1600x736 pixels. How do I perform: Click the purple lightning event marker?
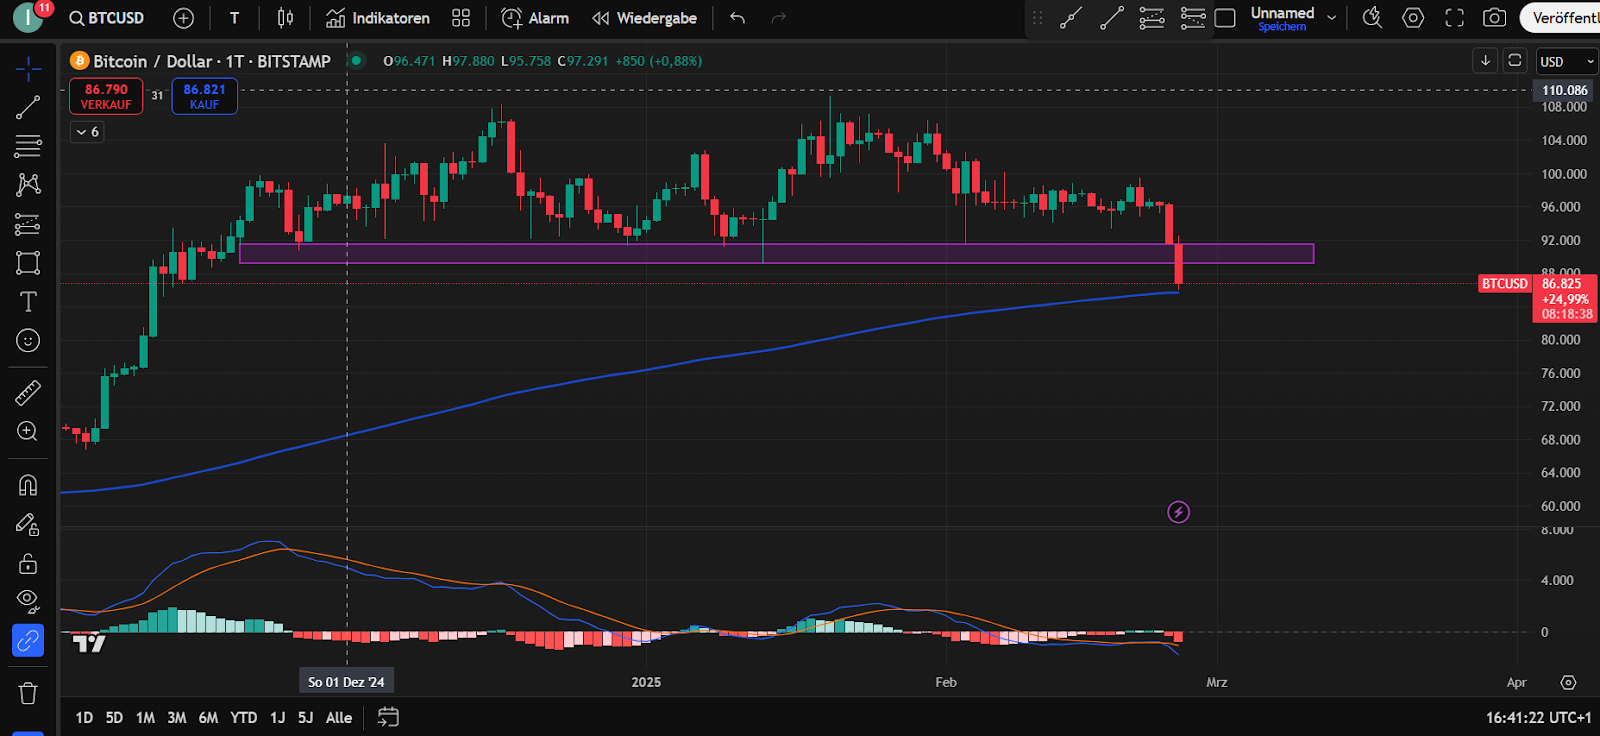pyautogui.click(x=1179, y=512)
